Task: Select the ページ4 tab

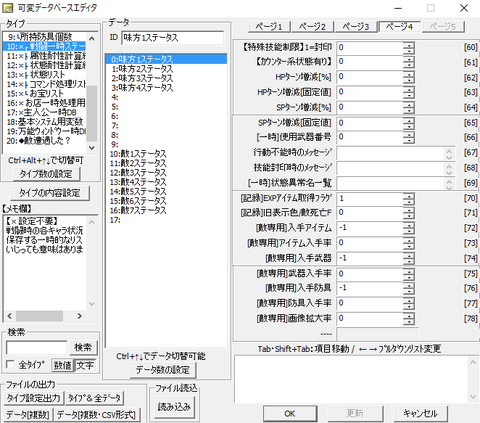Action: [x=399, y=26]
